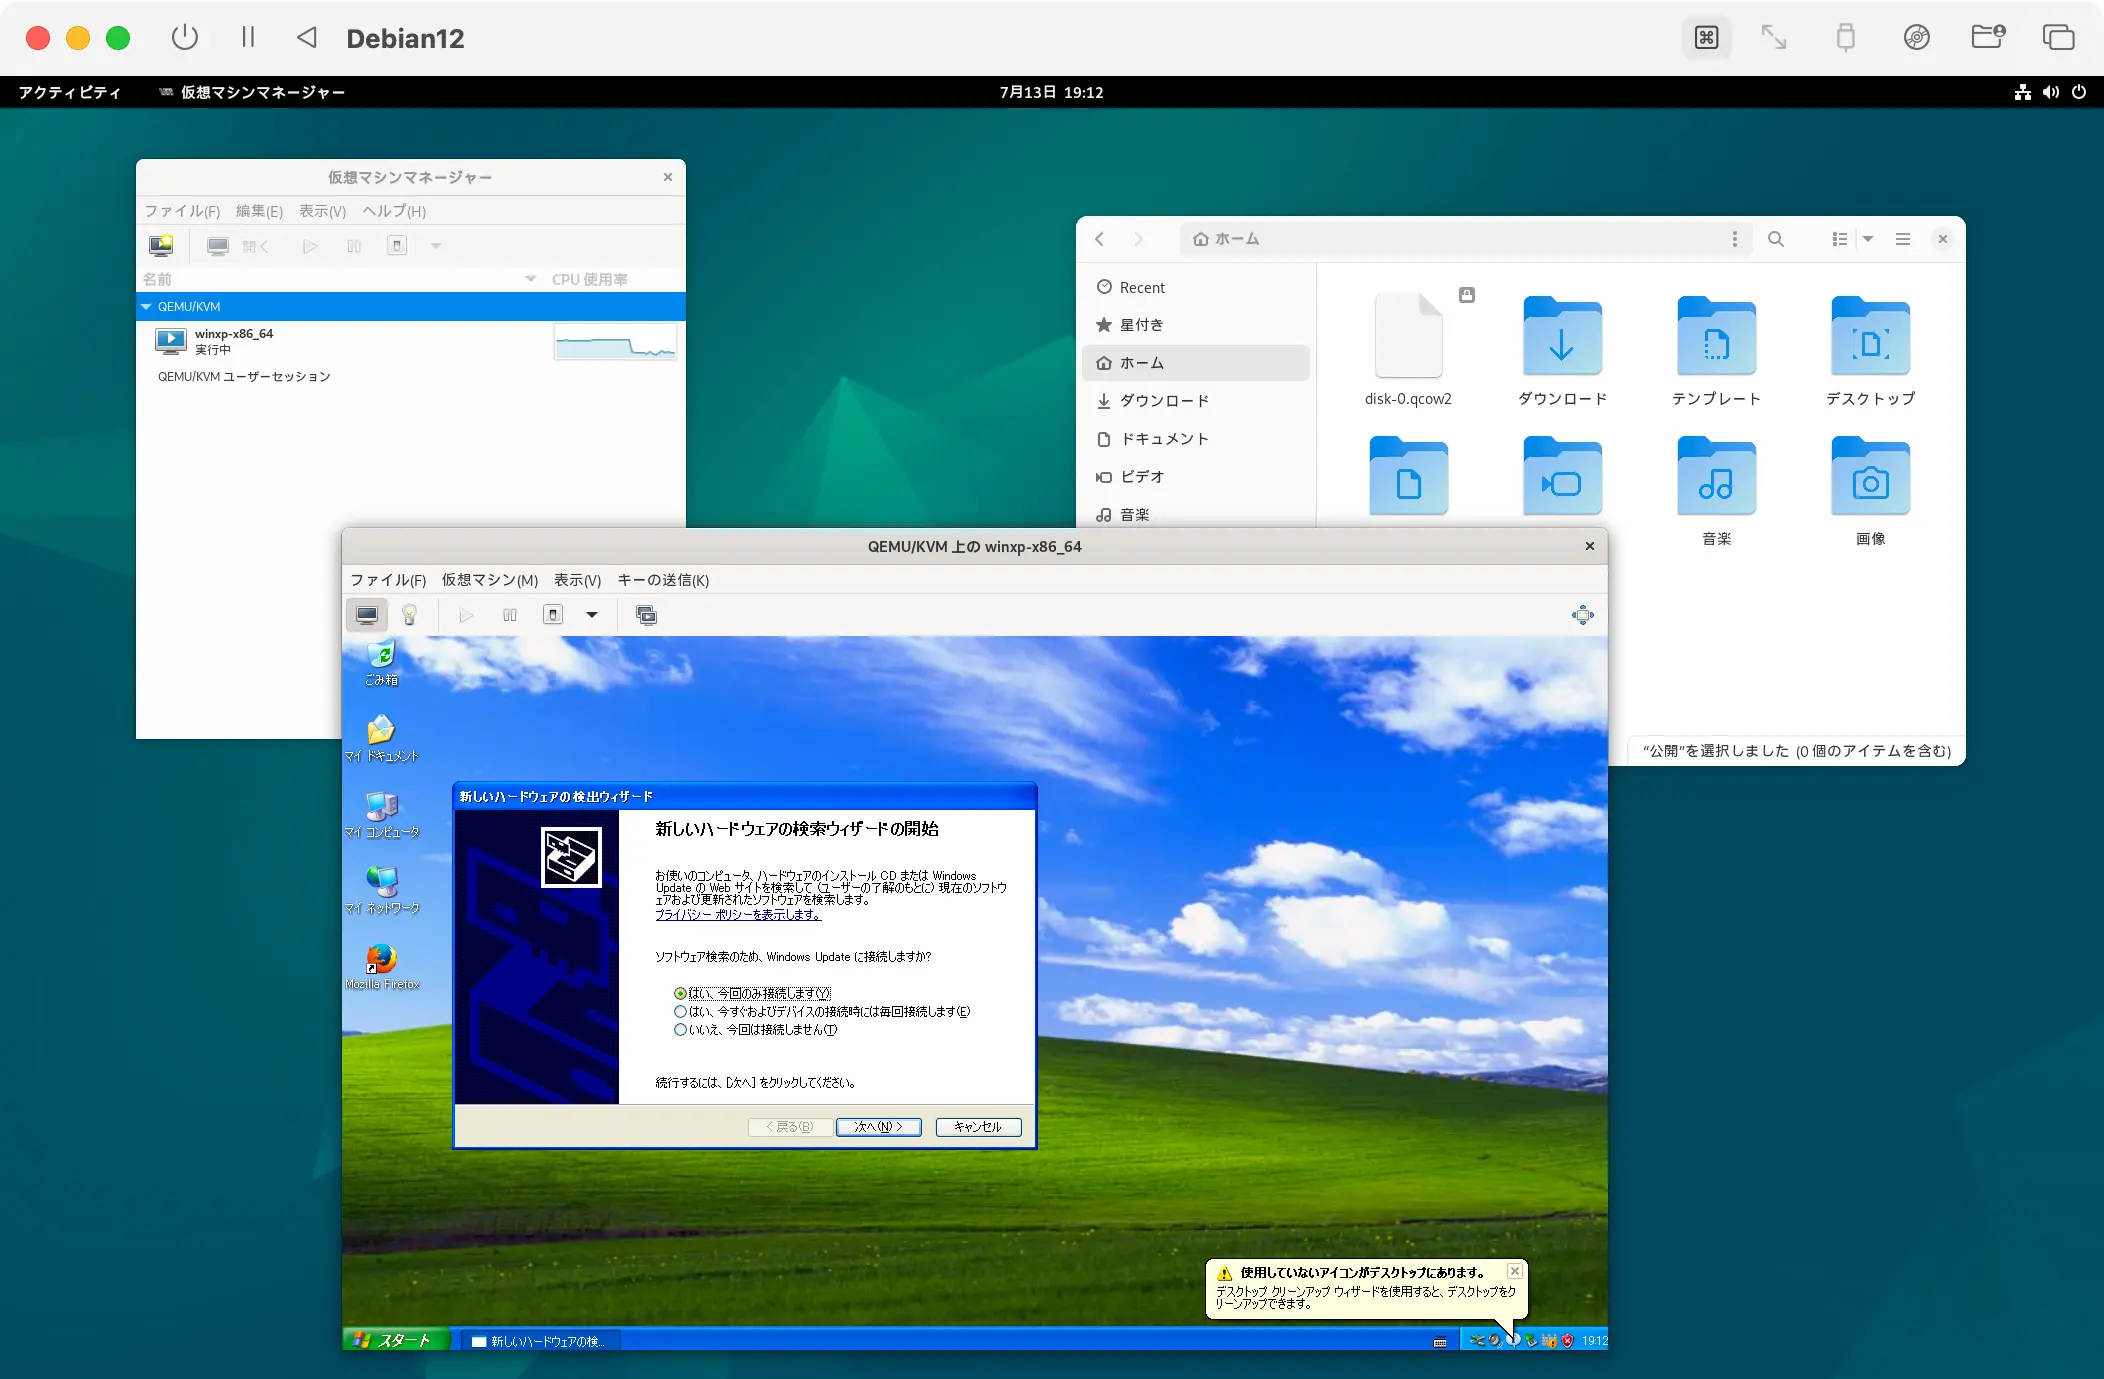Image resolution: width=2104 pixels, height=1379 pixels.
Task: Select the winxp-x86_64 virtual machine entry
Action: [x=411, y=341]
